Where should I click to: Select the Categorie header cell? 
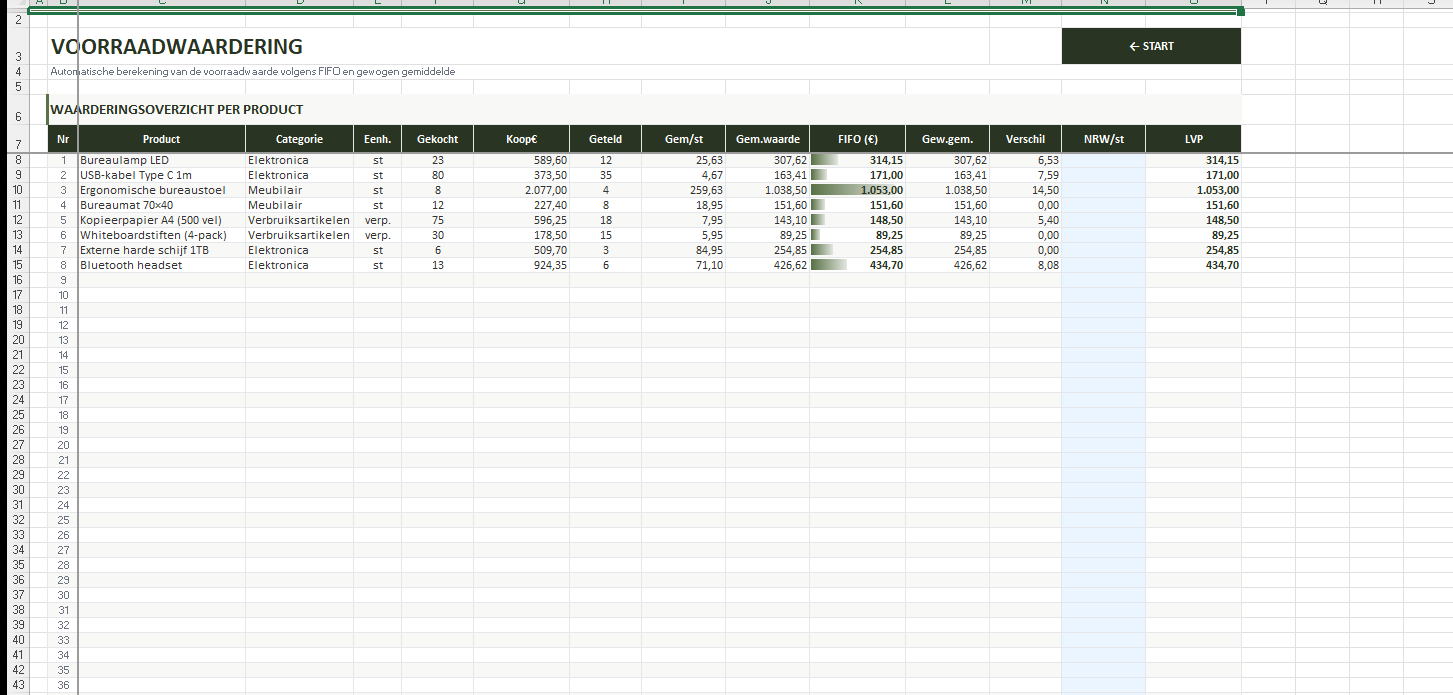click(x=299, y=139)
